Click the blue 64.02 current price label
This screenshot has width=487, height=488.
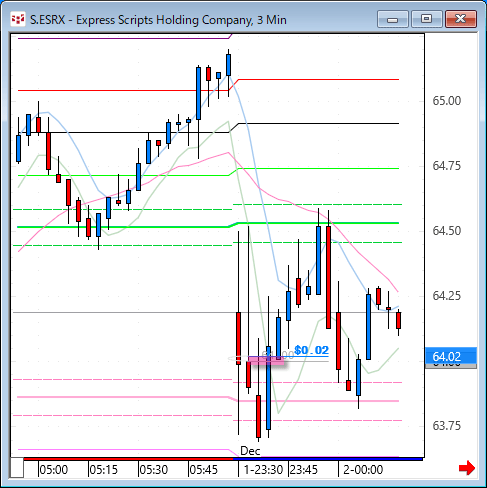point(451,356)
